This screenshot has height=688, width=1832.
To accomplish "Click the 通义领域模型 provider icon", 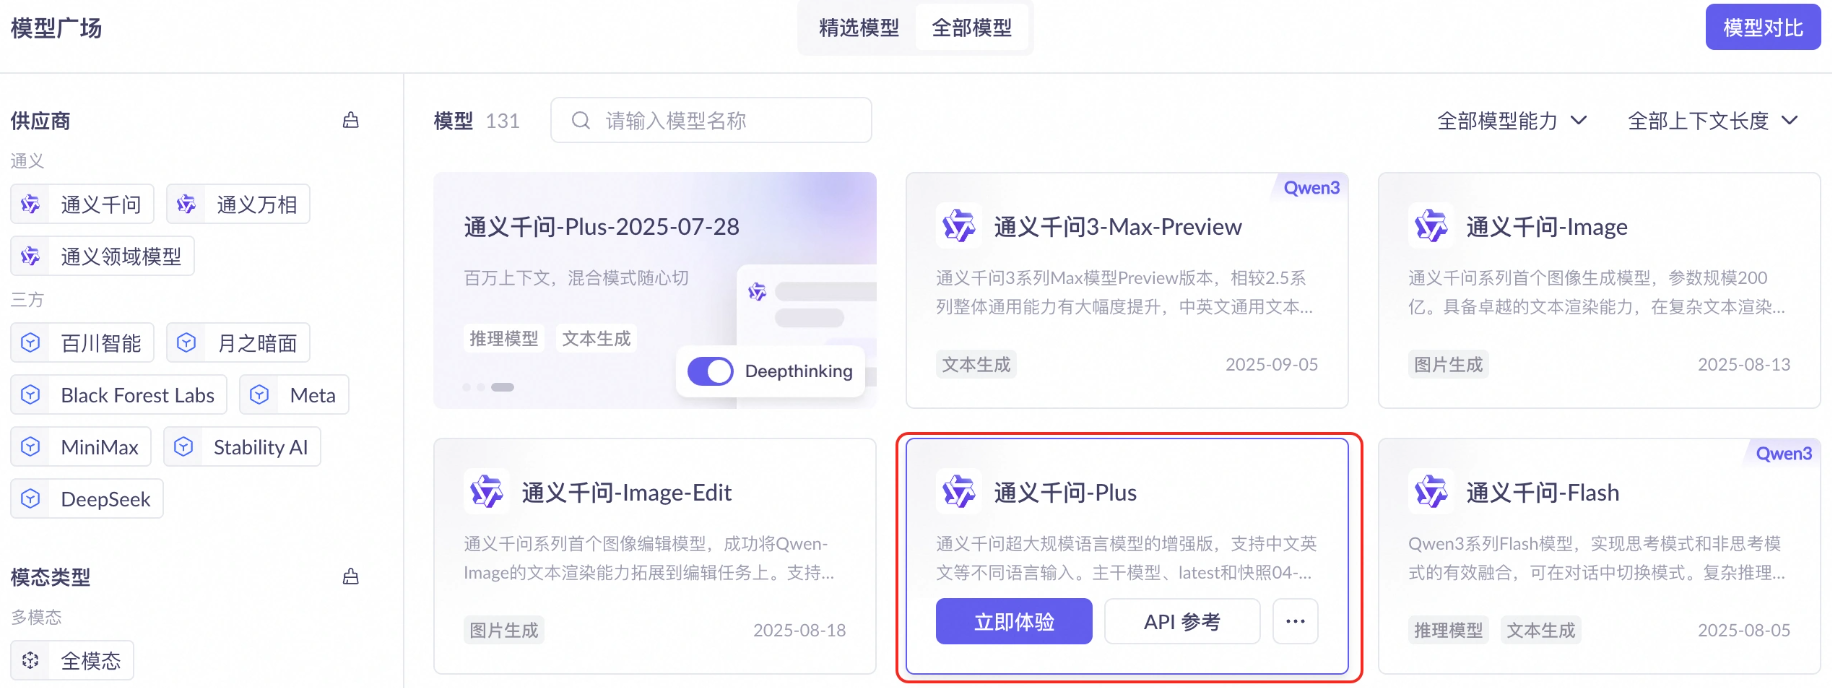I will tap(31, 256).
